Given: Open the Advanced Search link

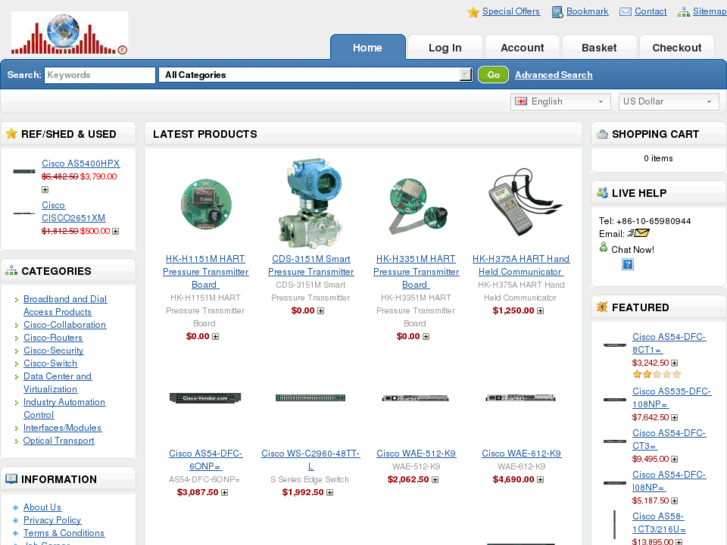Looking at the screenshot, I should [554, 75].
